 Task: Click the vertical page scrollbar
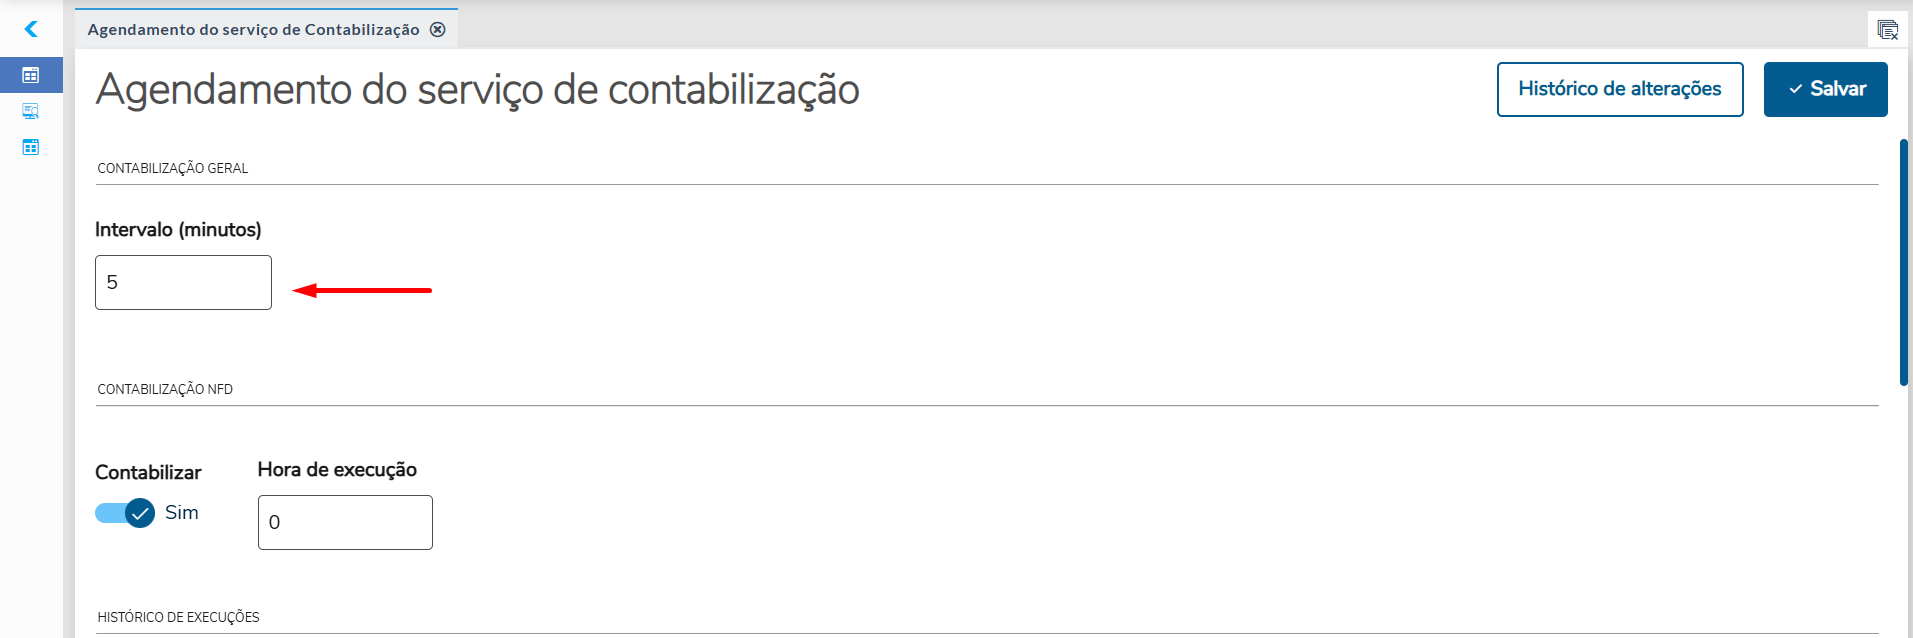[x=1903, y=262]
